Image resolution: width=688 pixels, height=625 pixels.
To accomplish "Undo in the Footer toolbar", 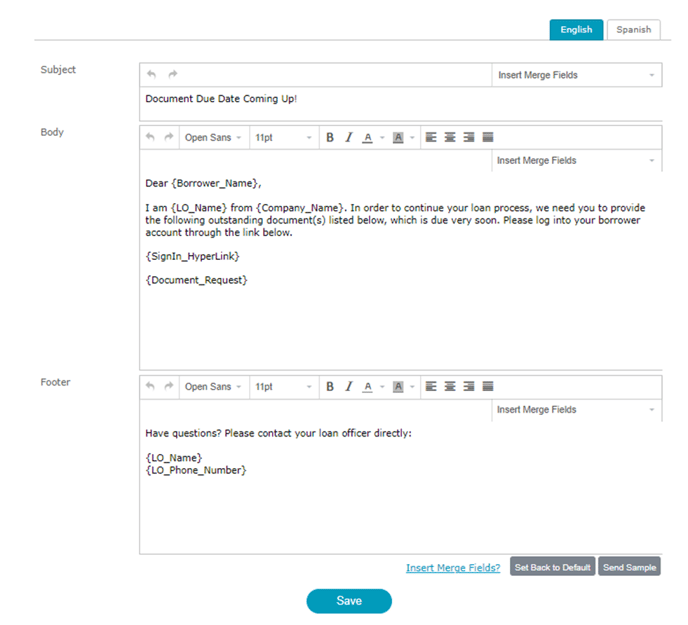I will (150, 386).
